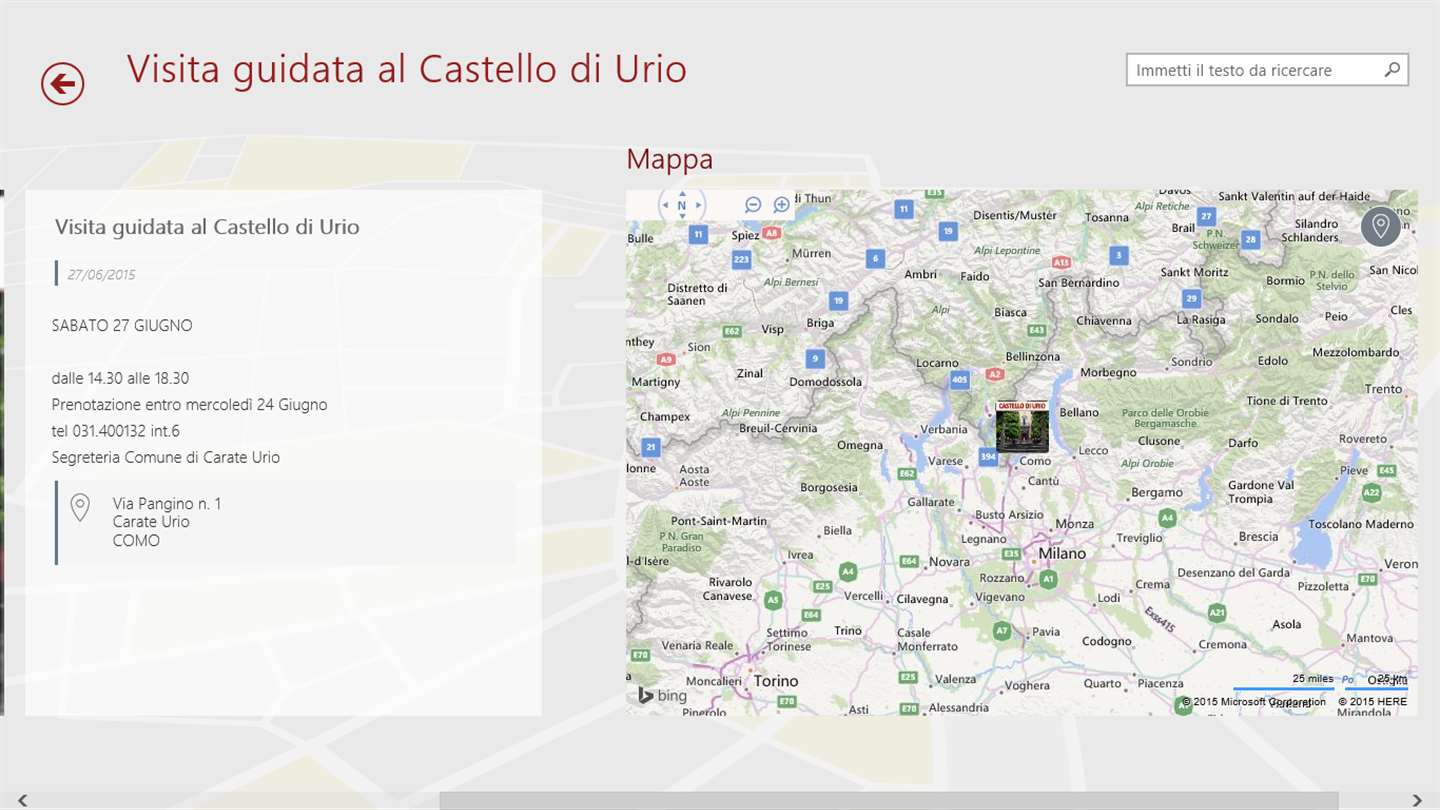
Task: Pan map east with compass right arrow
Action: tap(699, 206)
